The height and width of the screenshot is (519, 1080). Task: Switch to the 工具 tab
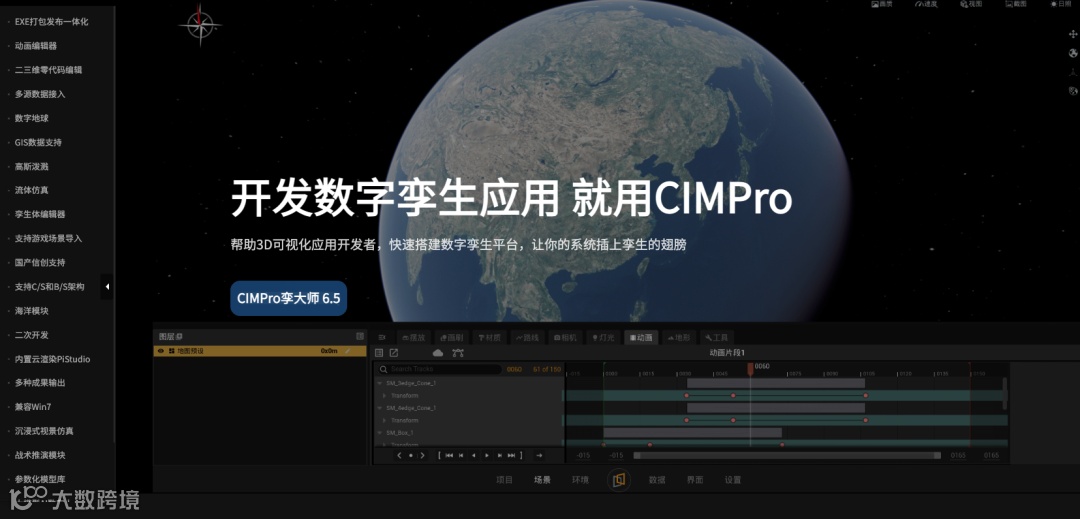pos(717,338)
